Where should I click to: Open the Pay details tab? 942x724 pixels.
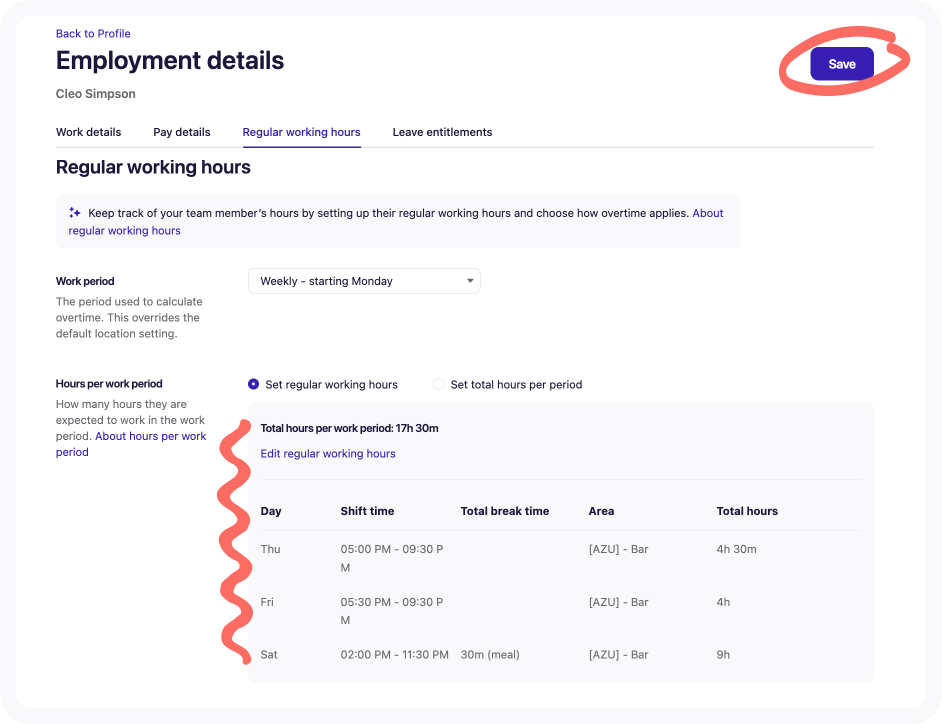pos(181,131)
